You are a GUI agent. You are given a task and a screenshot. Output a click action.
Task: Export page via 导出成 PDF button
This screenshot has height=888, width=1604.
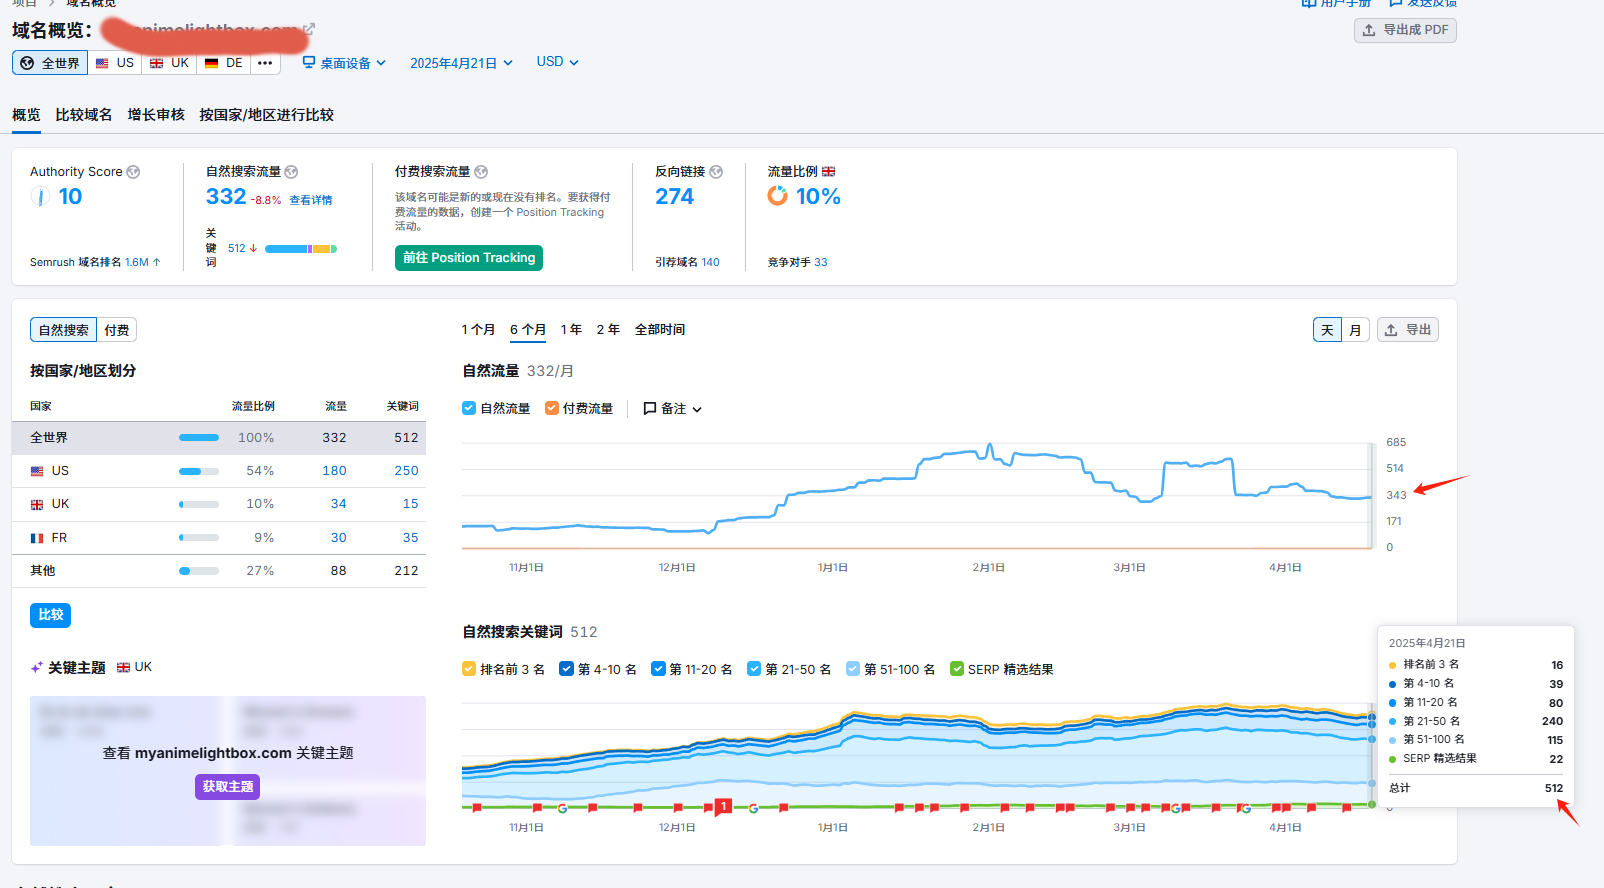pyautogui.click(x=1405, y=30)
